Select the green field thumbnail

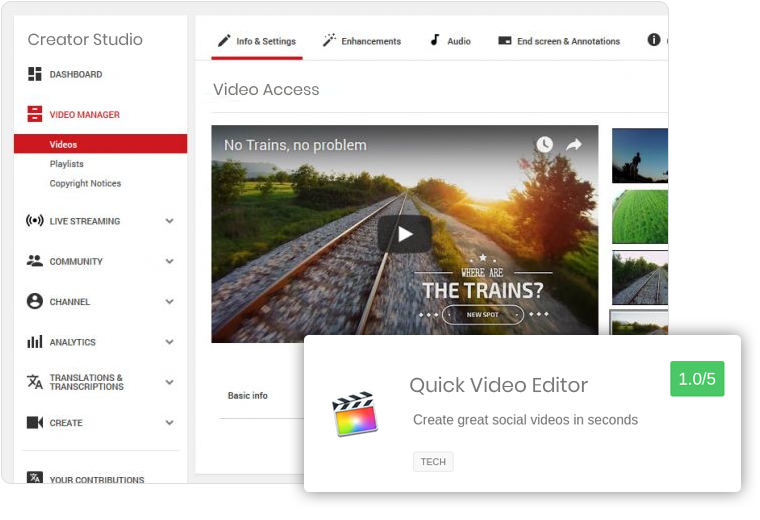(x=640, y=217)
